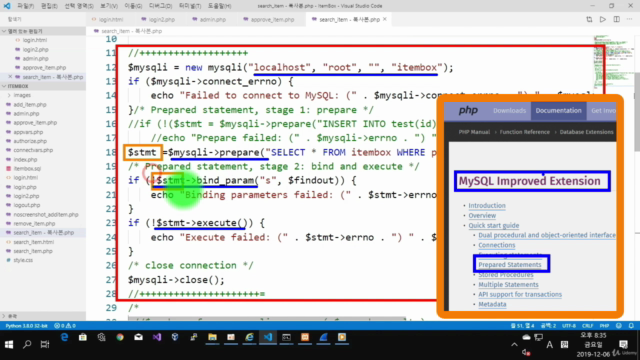Click Prepared Statements link in PHP docs inset
The width and height of the screenshot is (640, 360).
tap(510, 264)
